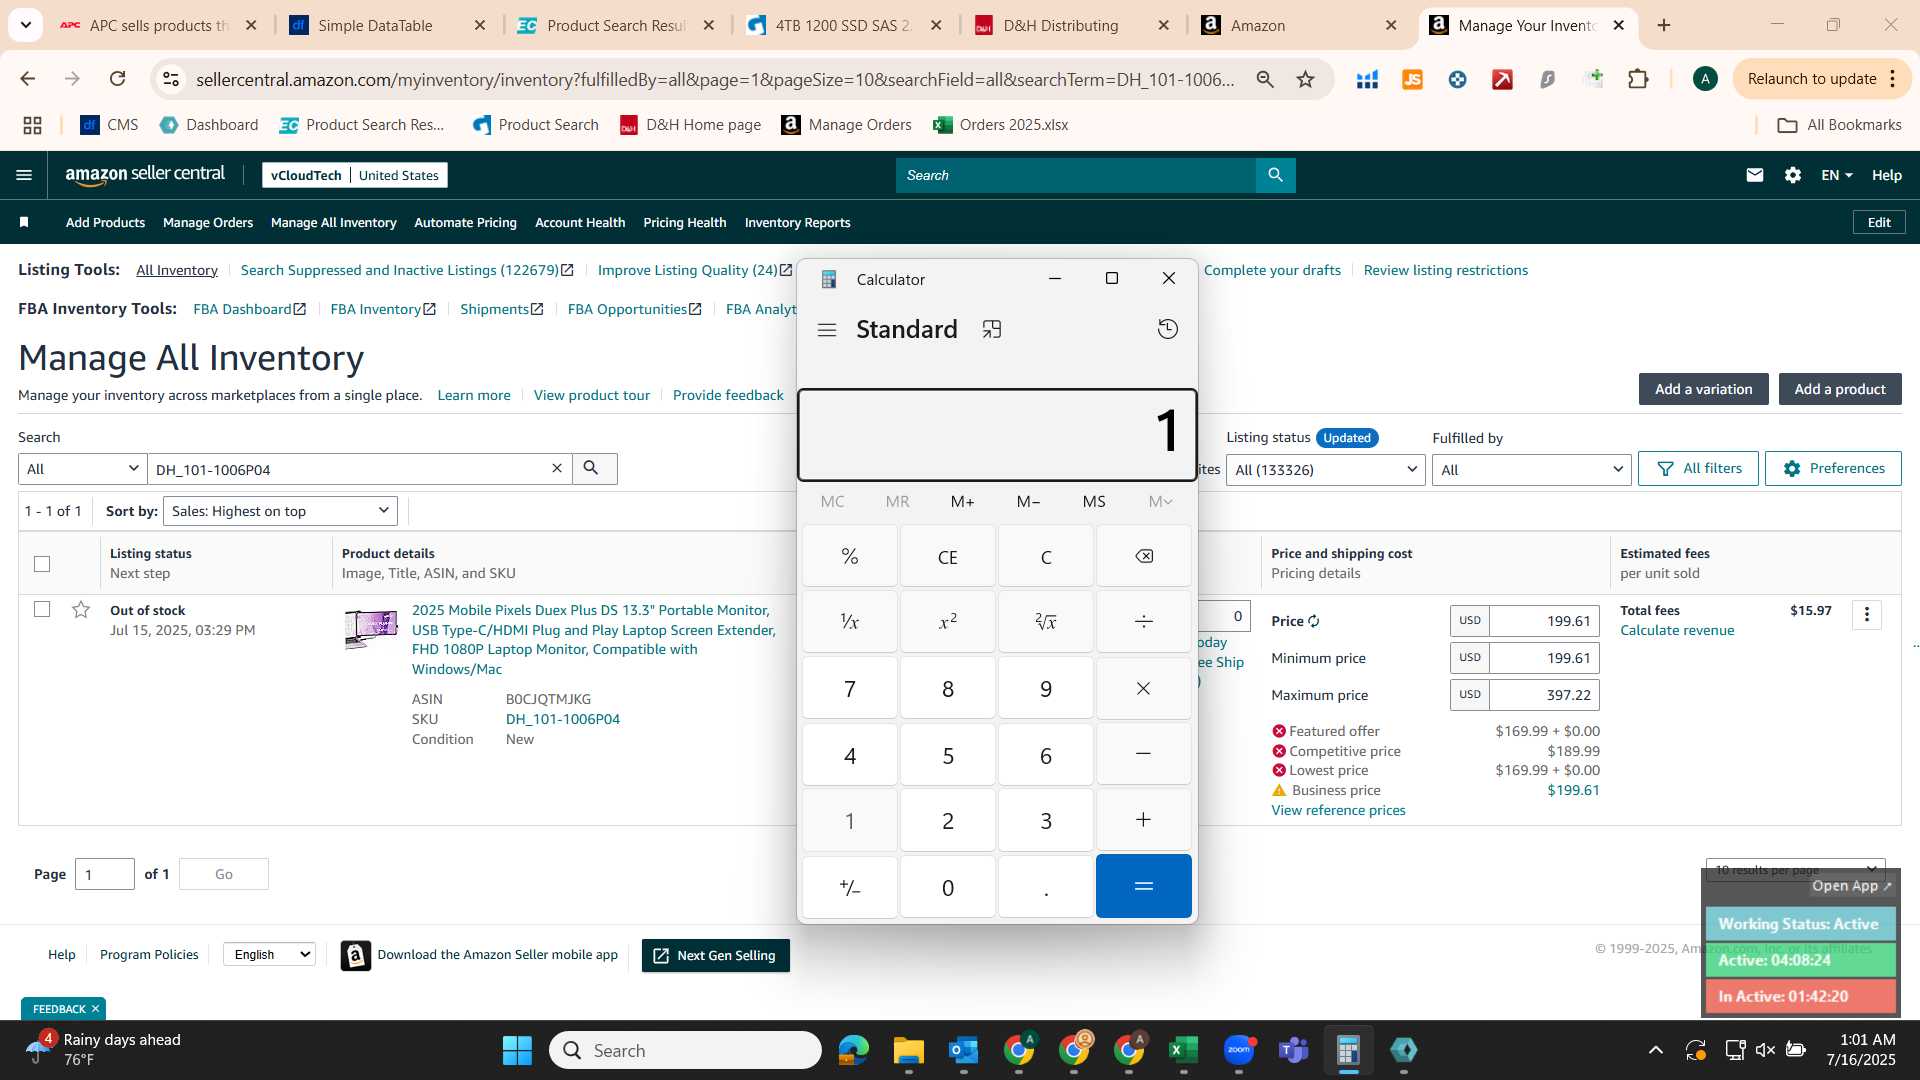Open the three-dot actions menu for the listing
Image resolution: width=1920 pixels, height=1080 pixels.
[1867, 614]
